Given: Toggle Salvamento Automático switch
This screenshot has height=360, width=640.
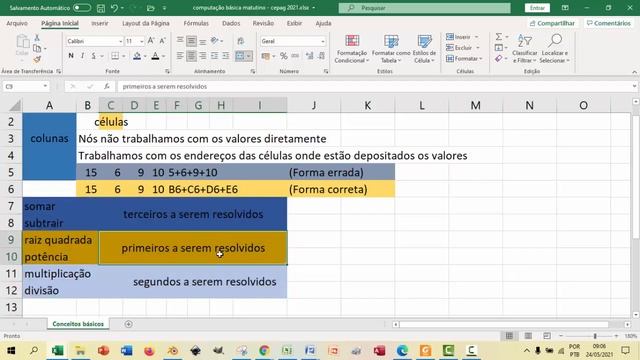Looking at the screenshot, I should click(x=82, y=8).
